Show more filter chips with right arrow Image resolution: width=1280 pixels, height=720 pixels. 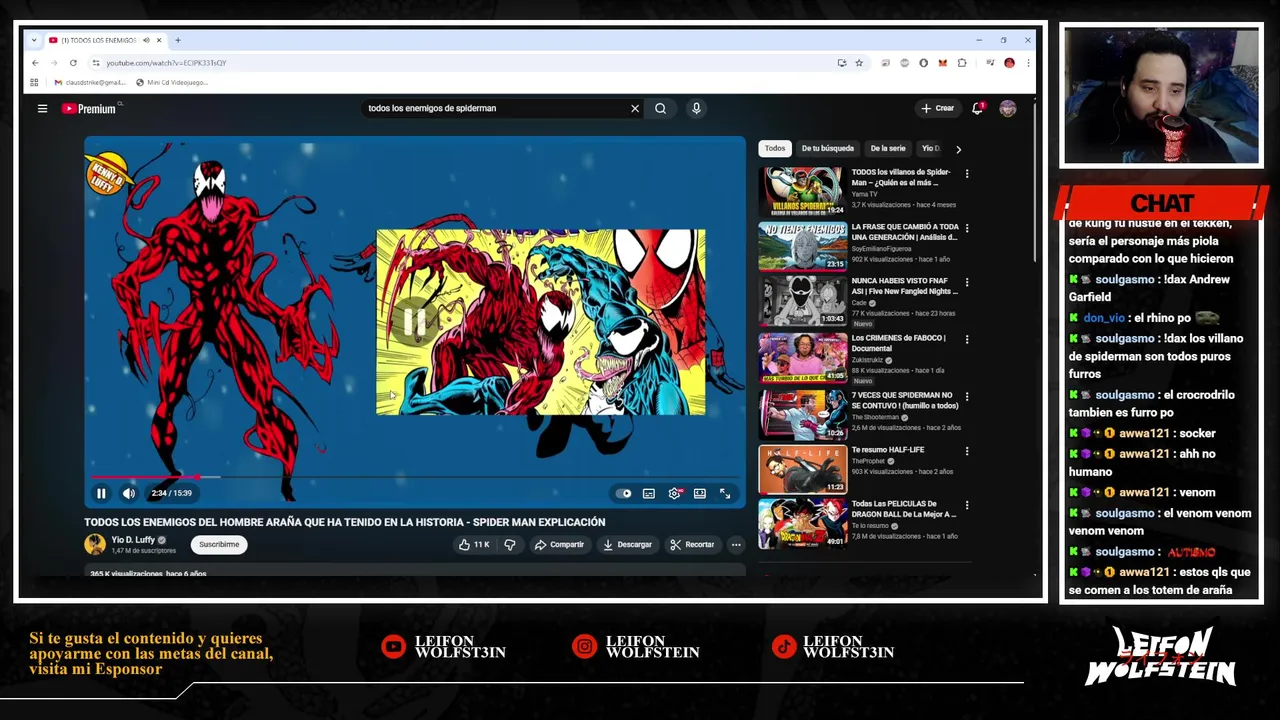tap(958, 149)
